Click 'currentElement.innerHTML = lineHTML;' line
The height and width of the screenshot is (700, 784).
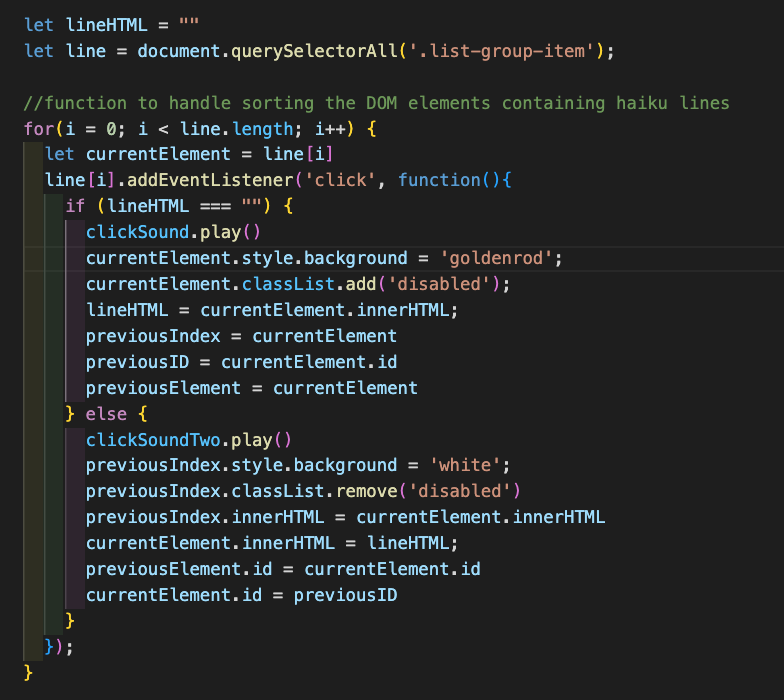click(x=272, y=543)
